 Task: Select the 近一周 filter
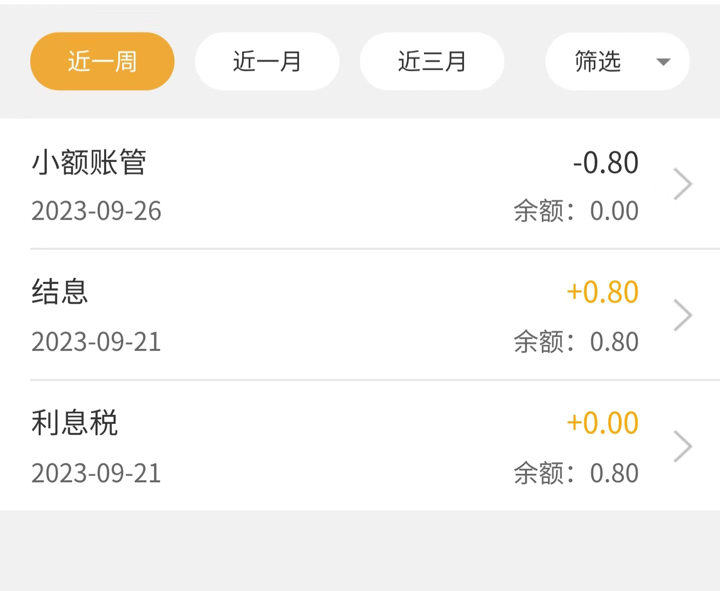(x=102, y=61)
